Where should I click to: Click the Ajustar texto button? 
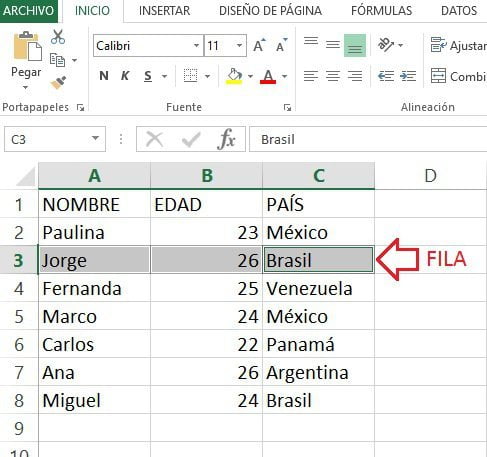click(x=458, y=45)
